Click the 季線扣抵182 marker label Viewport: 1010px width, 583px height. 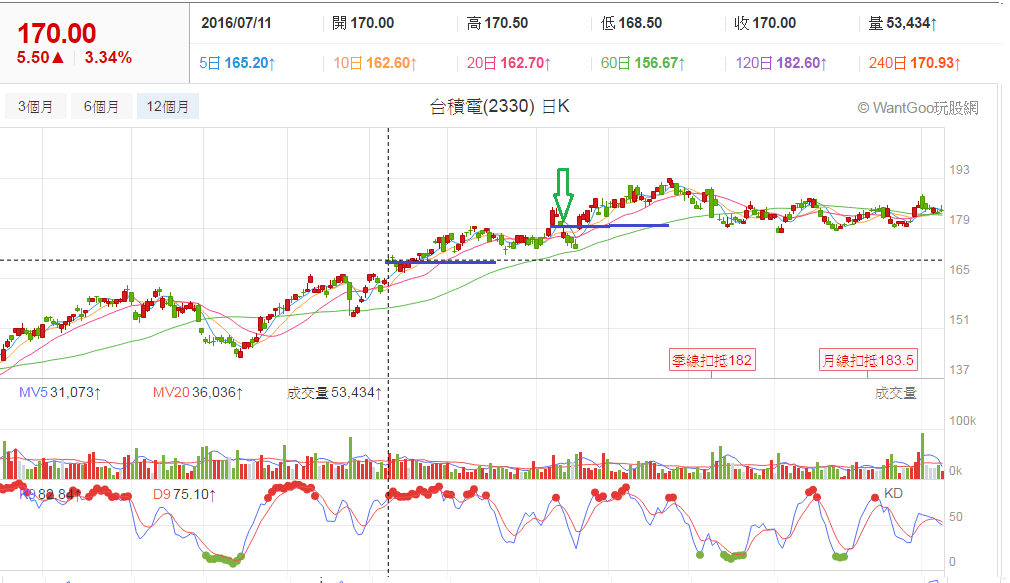(712, 360)
